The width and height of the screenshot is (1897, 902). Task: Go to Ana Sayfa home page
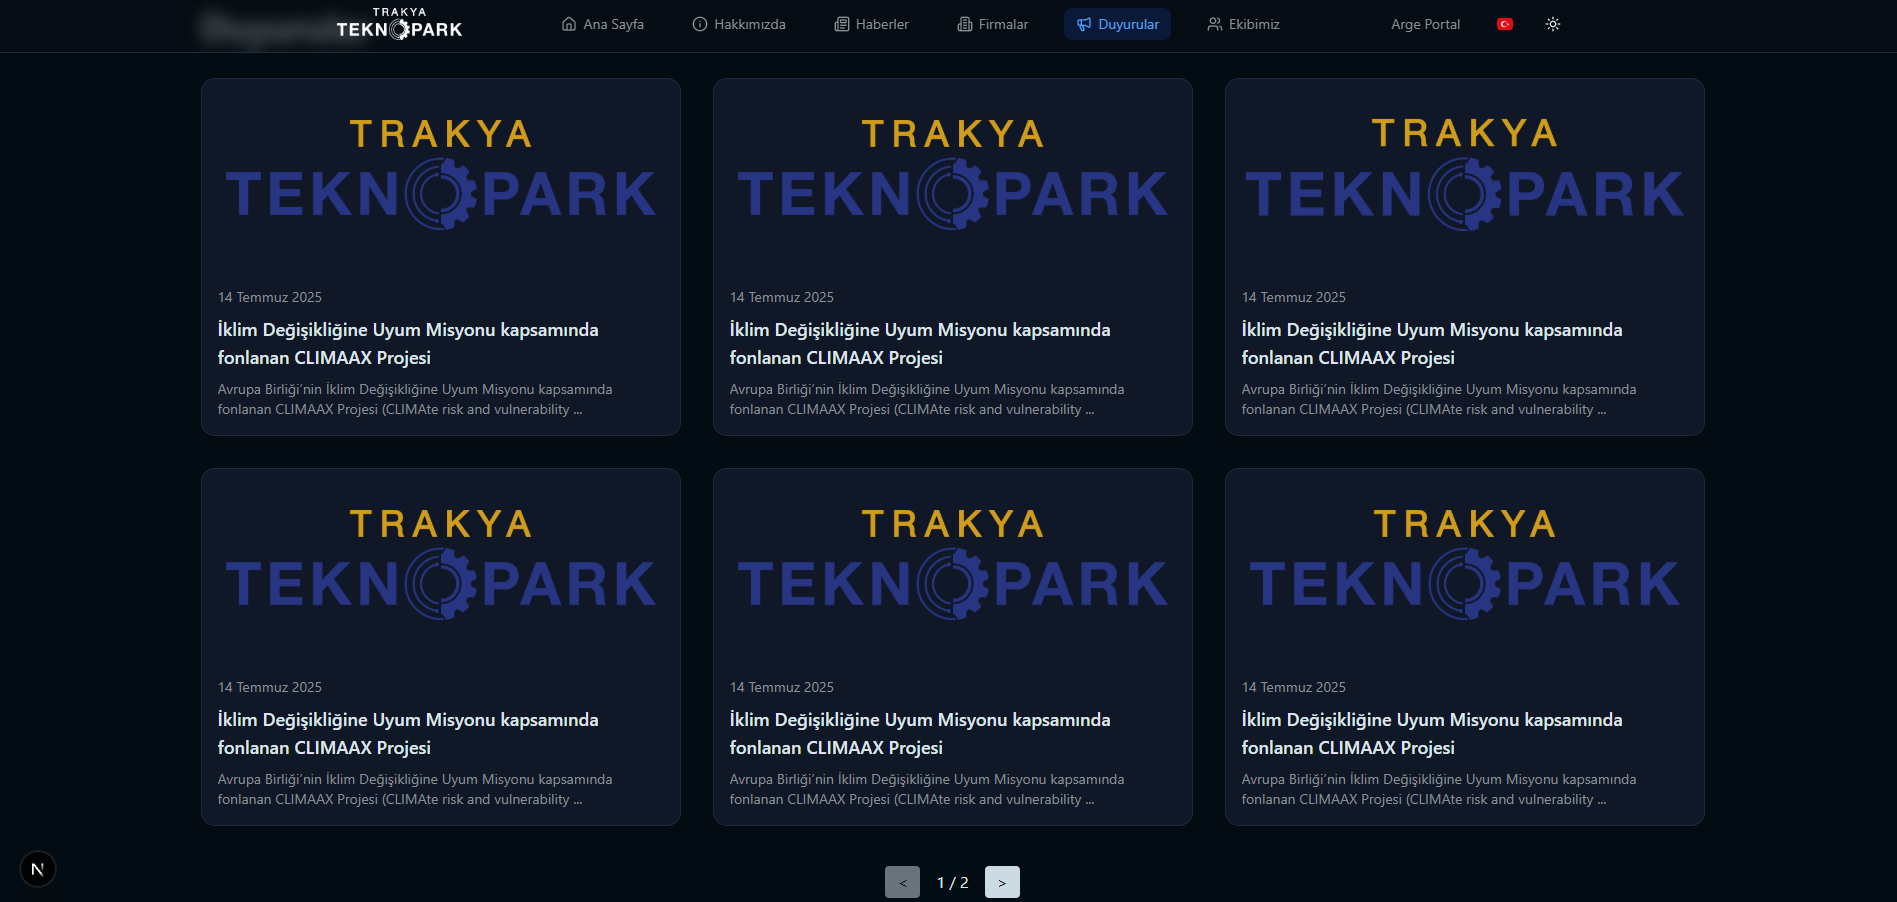click(x=603, y=24)
